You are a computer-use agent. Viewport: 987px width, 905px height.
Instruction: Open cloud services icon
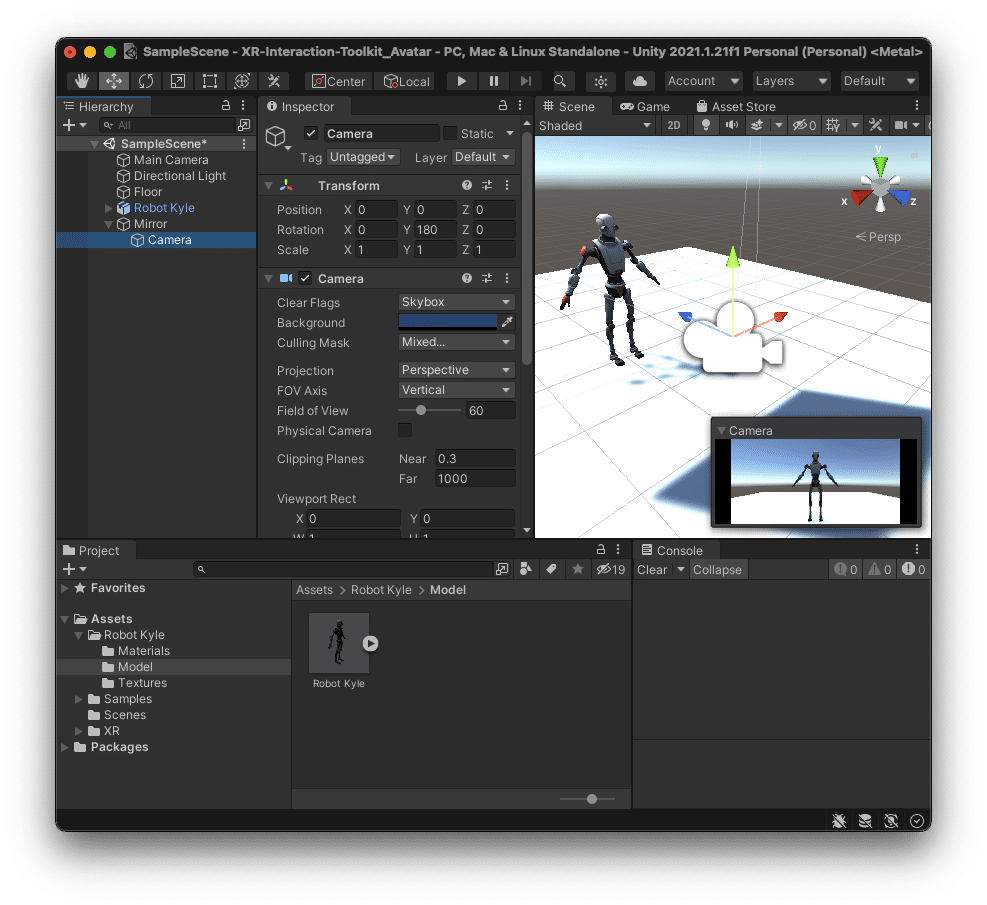click(640, 81)
